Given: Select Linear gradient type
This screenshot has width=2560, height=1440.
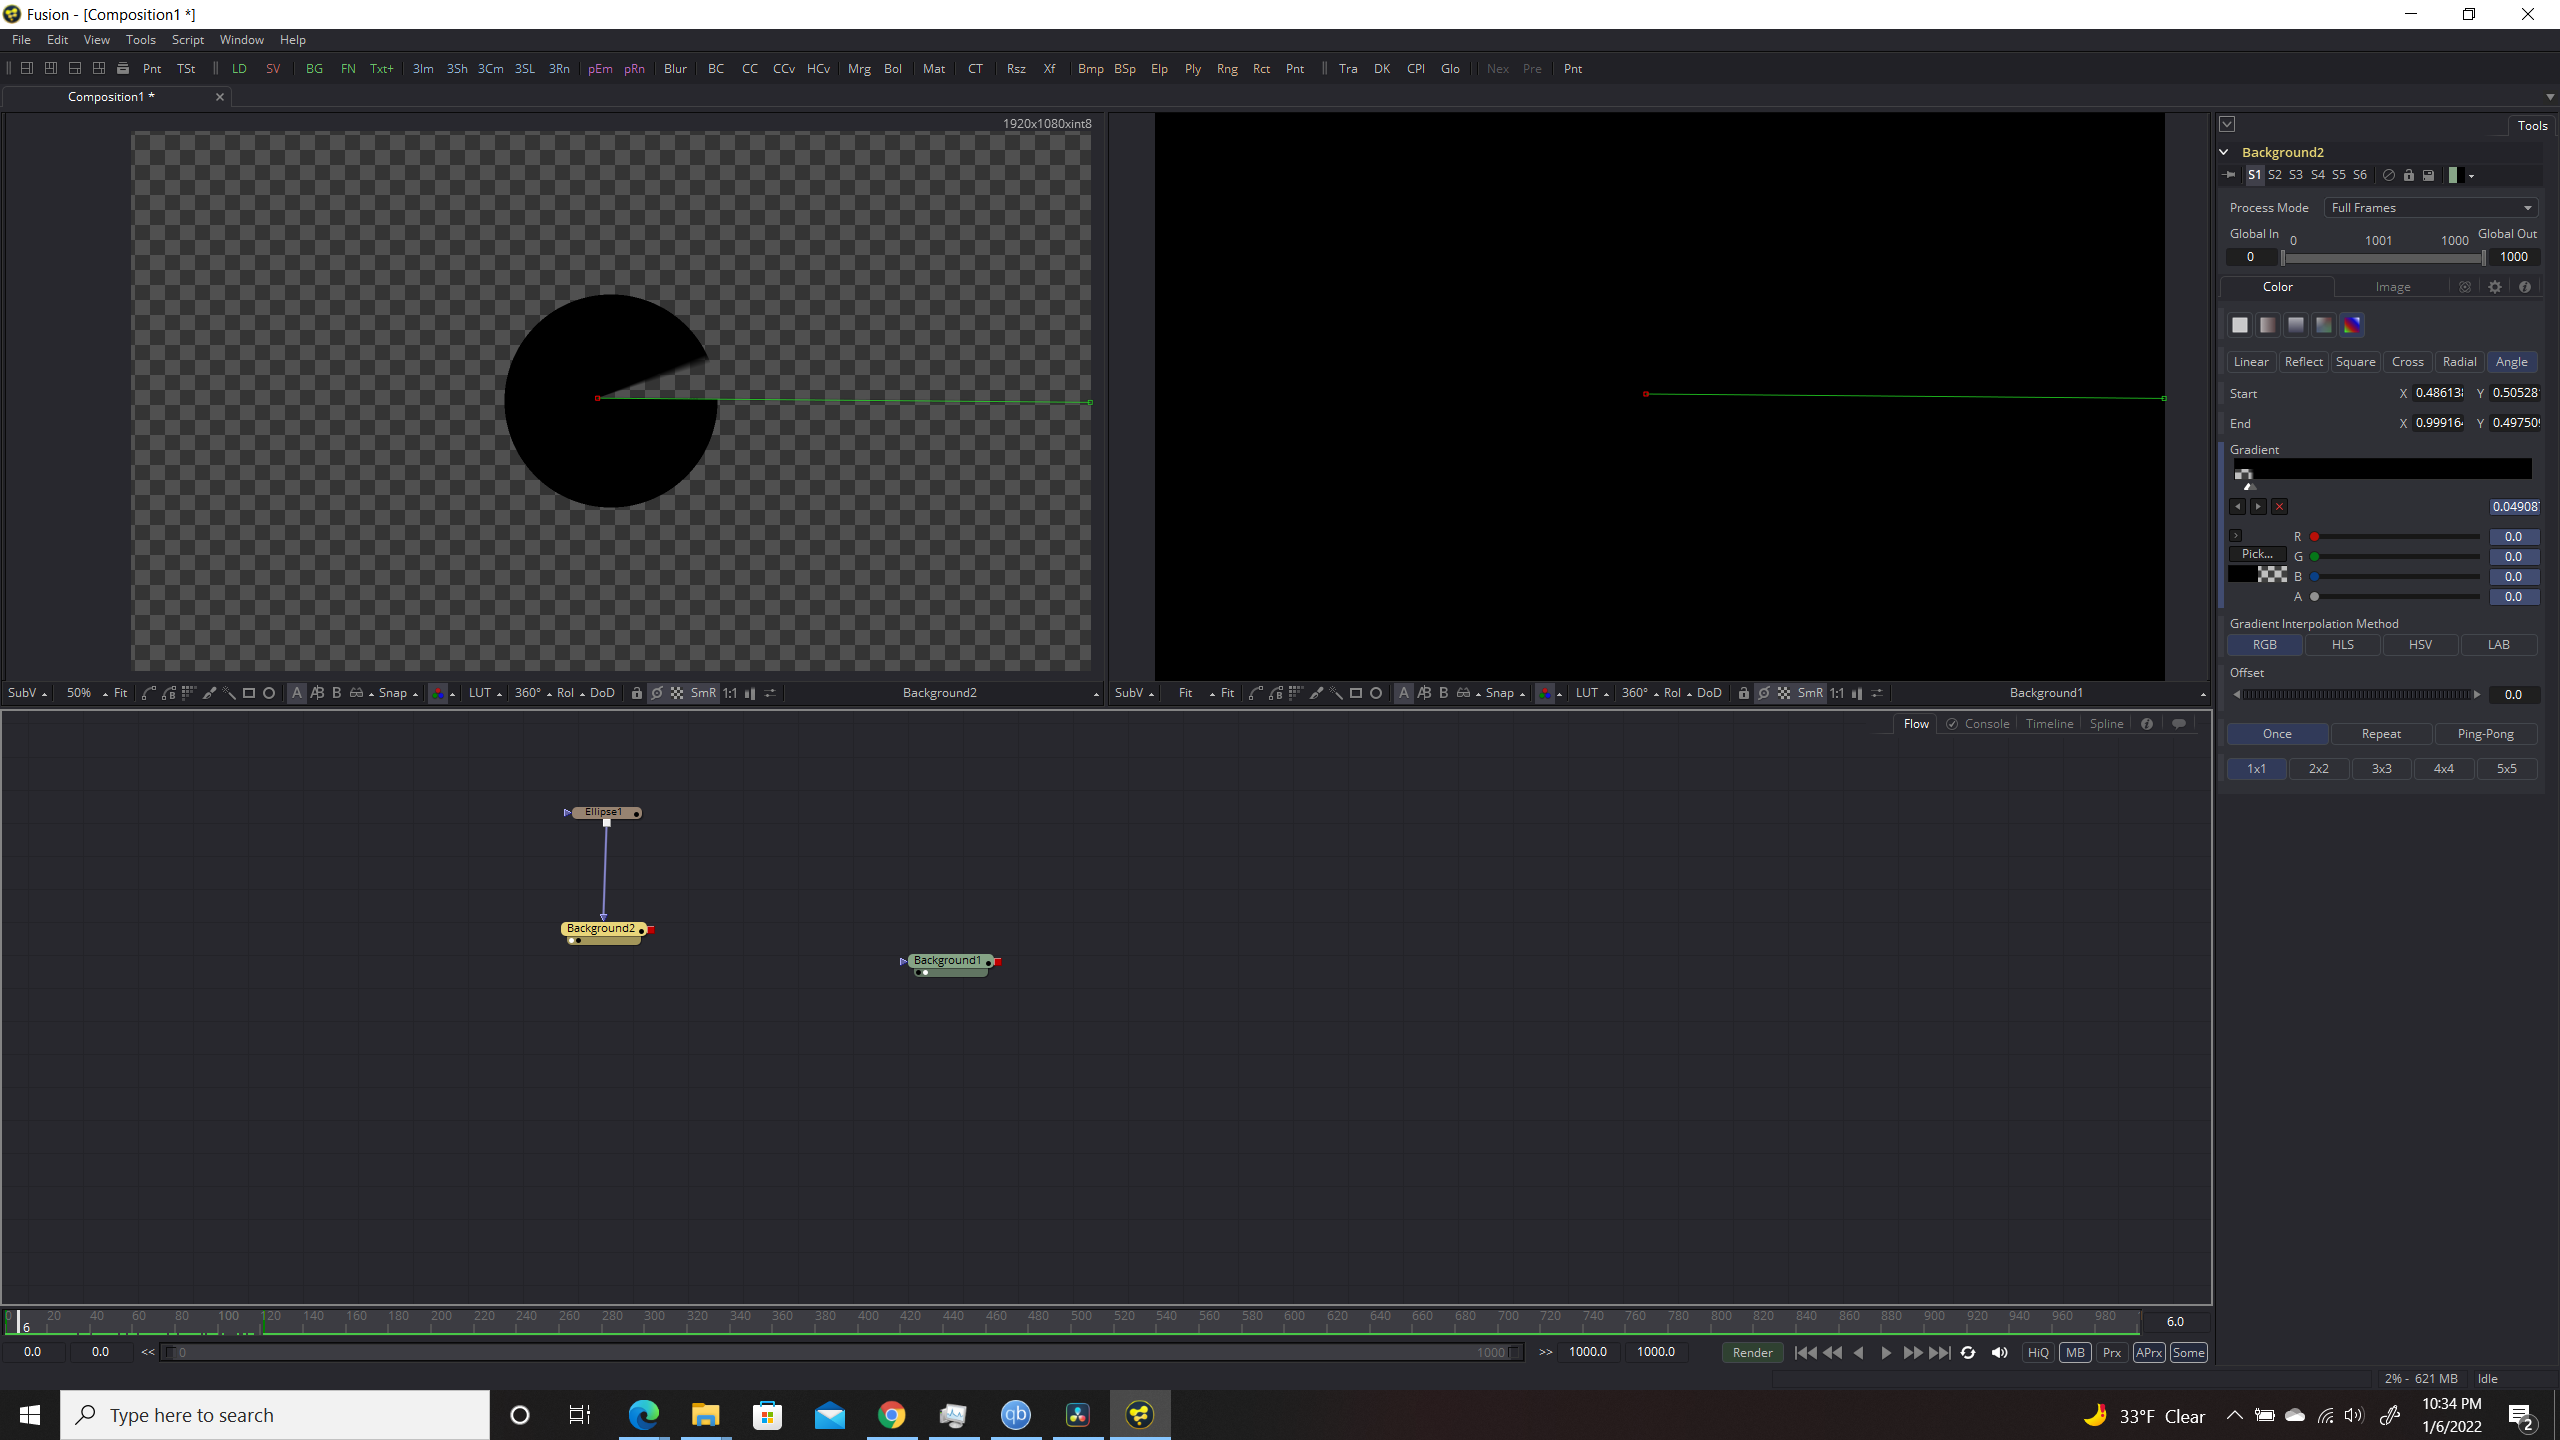Looking at the screenshot, I should tap(2251, 362).
